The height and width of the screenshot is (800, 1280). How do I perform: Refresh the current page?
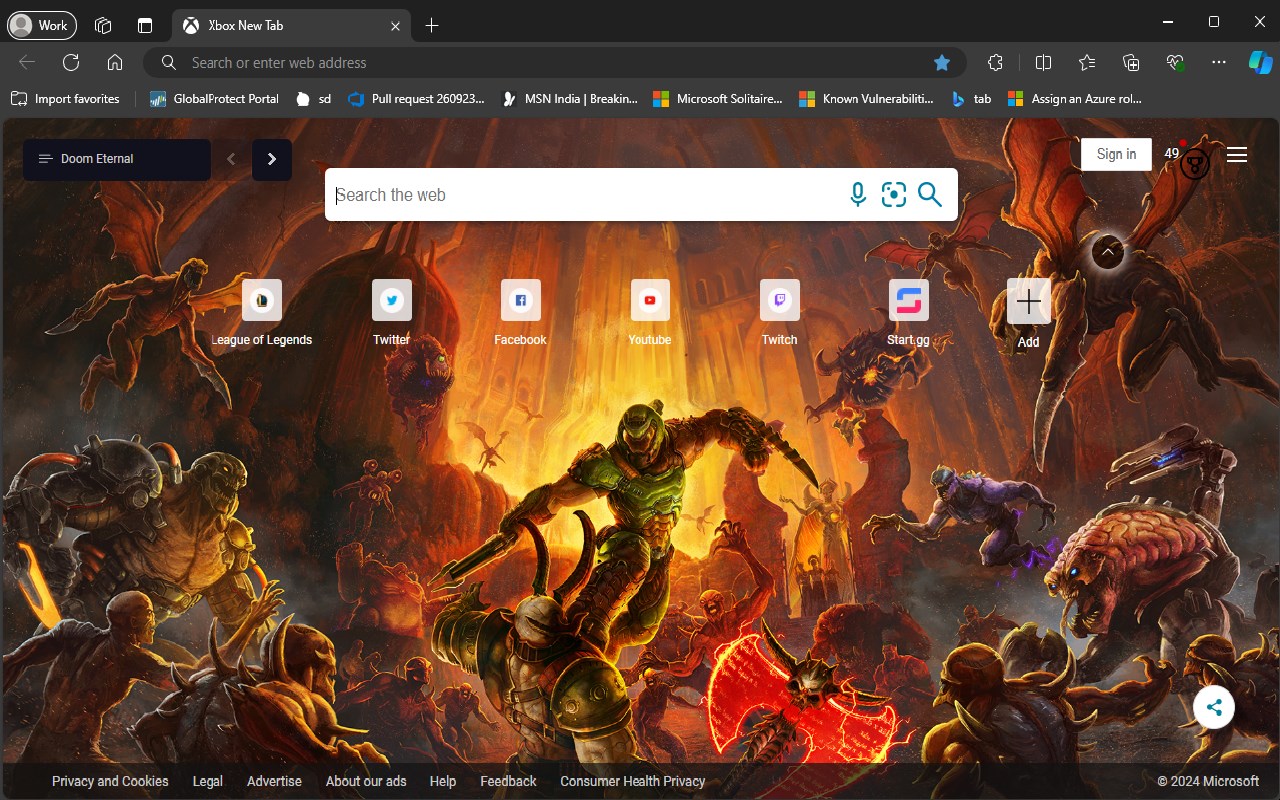point(71,62)
